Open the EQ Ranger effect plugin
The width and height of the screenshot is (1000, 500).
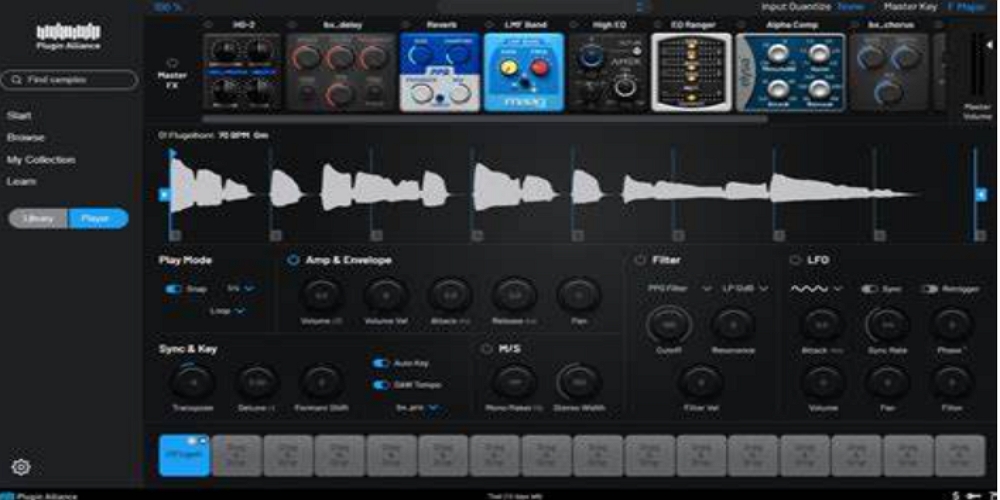691,72
